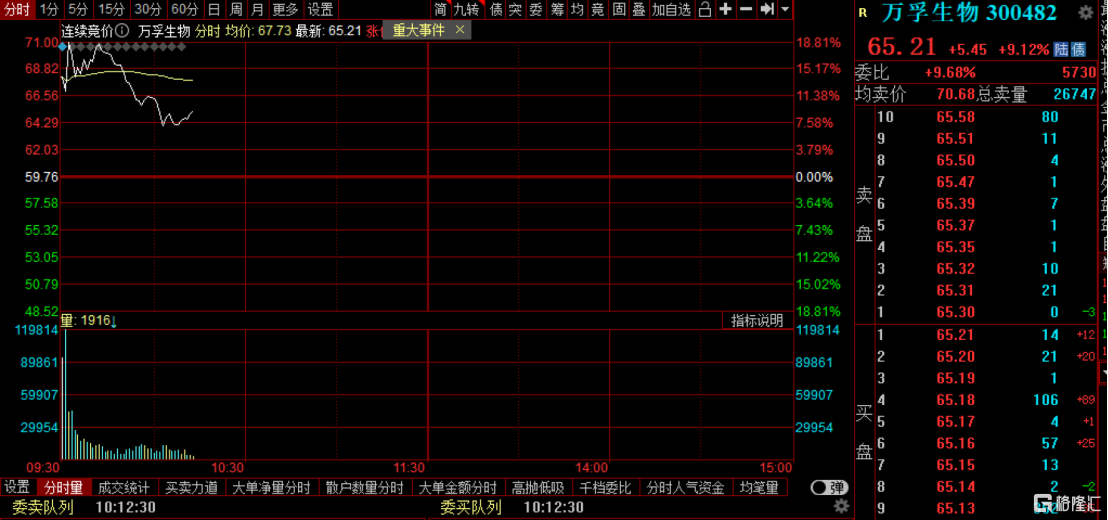1108x520 pixels.
Task: Click the jump-to-end arrow icon
Action: [x=766, y=9]
